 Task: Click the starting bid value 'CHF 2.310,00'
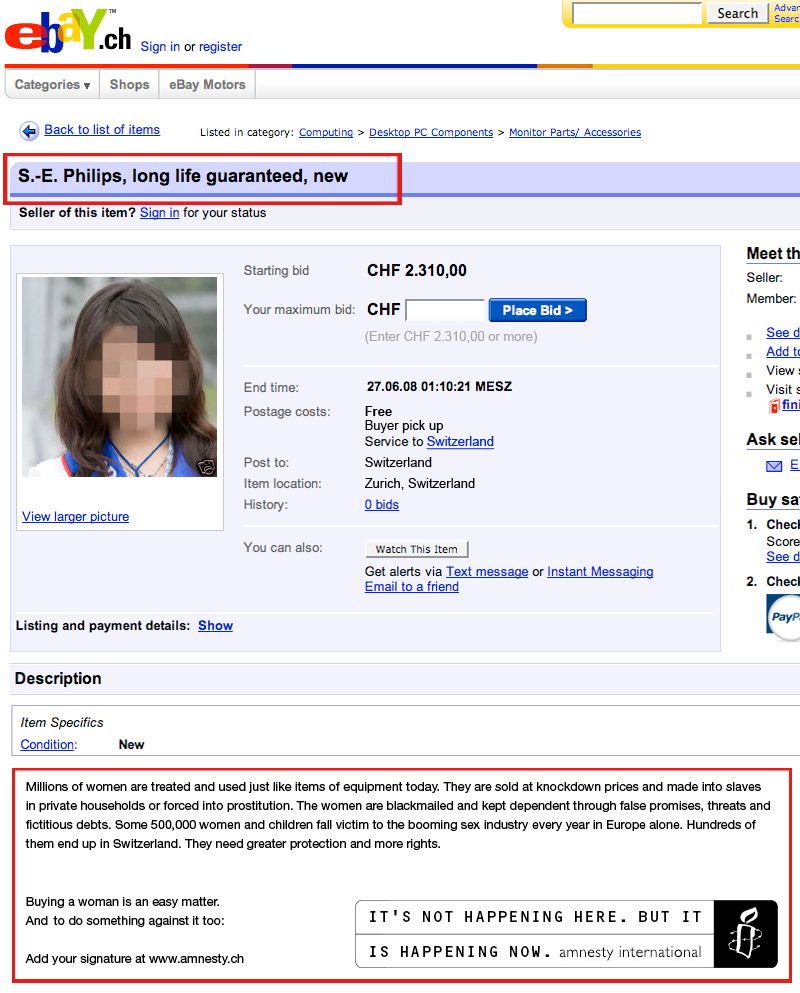(417, 271)
